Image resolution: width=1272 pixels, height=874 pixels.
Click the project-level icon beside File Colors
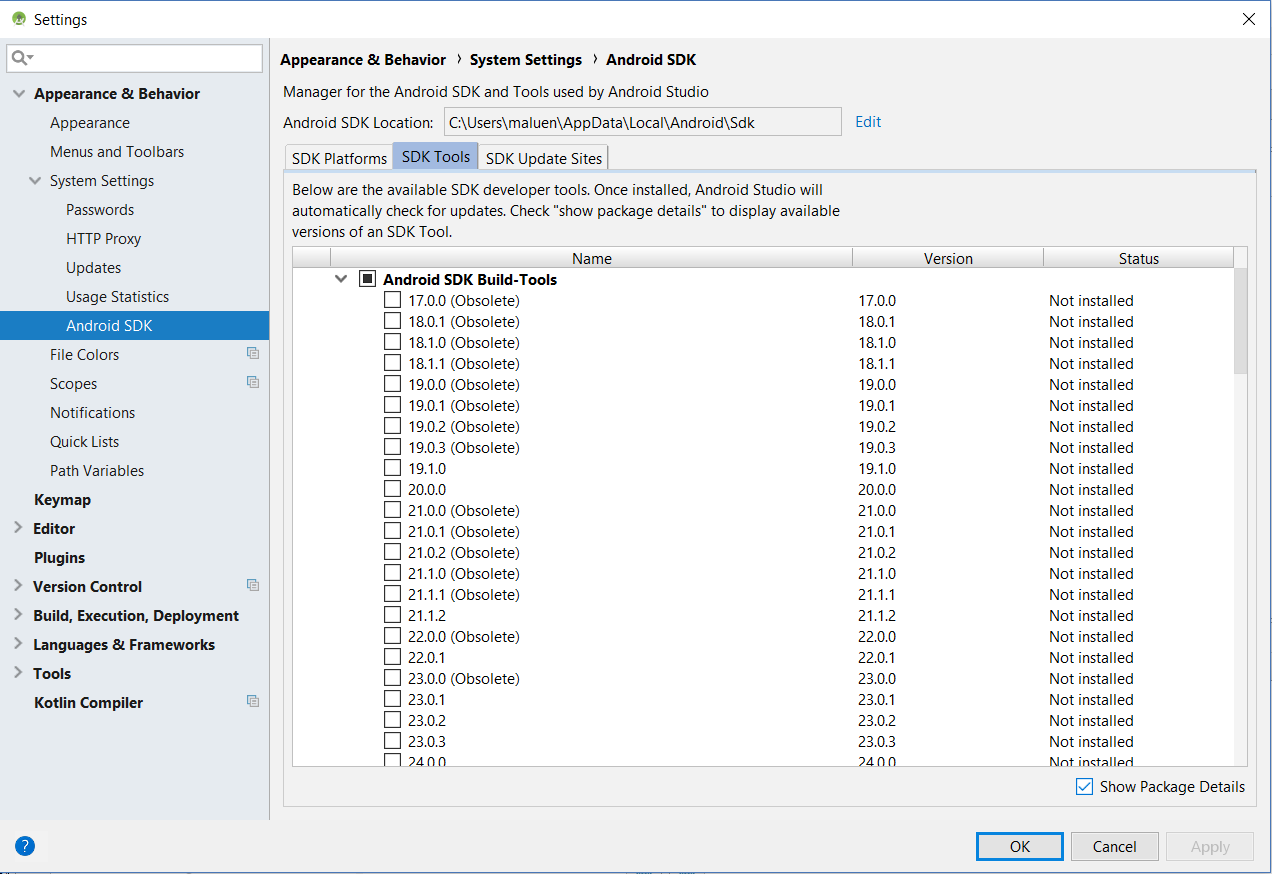[x=253, y=354]
